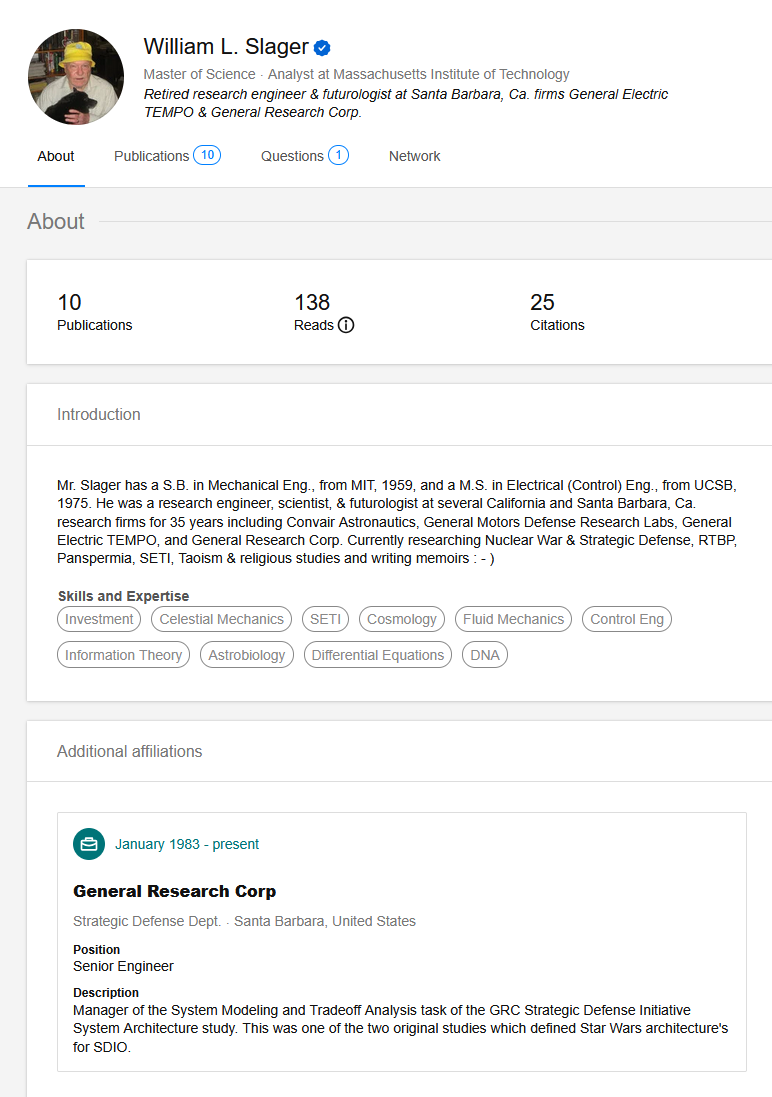Click the About section heading
The height and width of the screenshot is (1097, 772).
[56, 221]
